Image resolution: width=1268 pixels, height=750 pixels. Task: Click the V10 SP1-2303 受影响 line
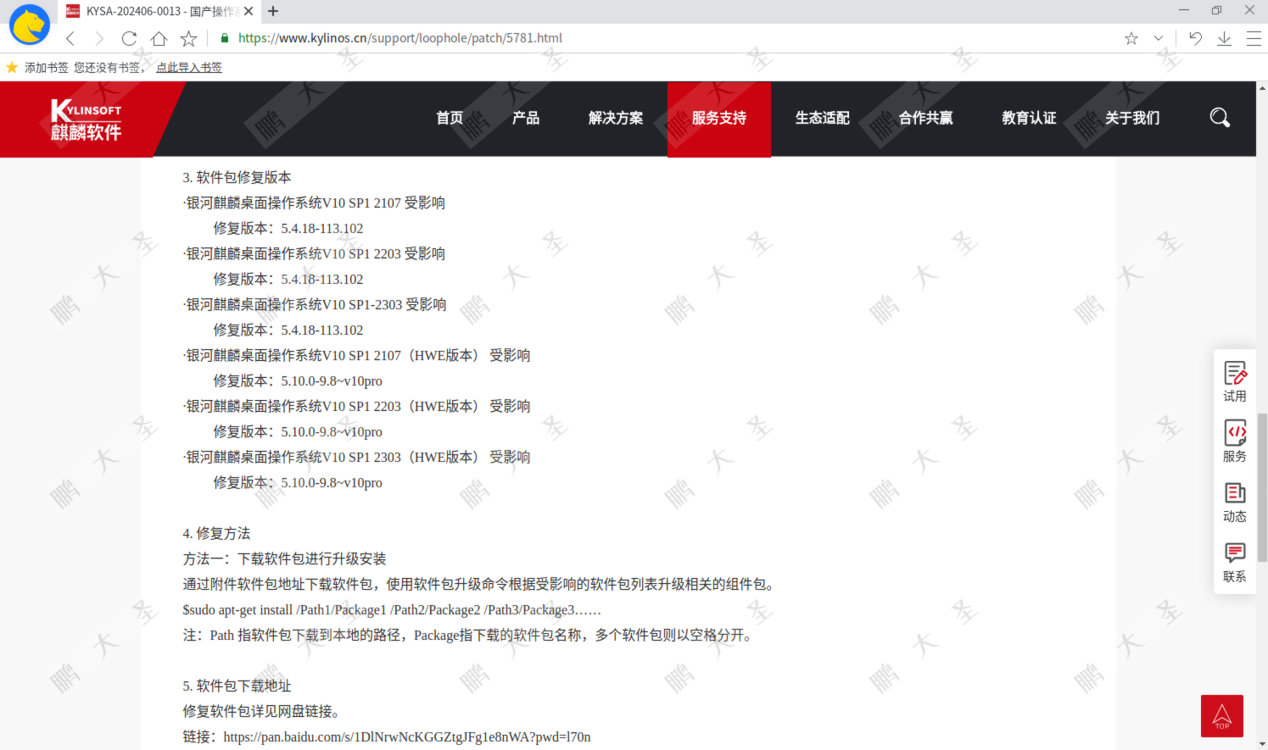click(315, 305)
